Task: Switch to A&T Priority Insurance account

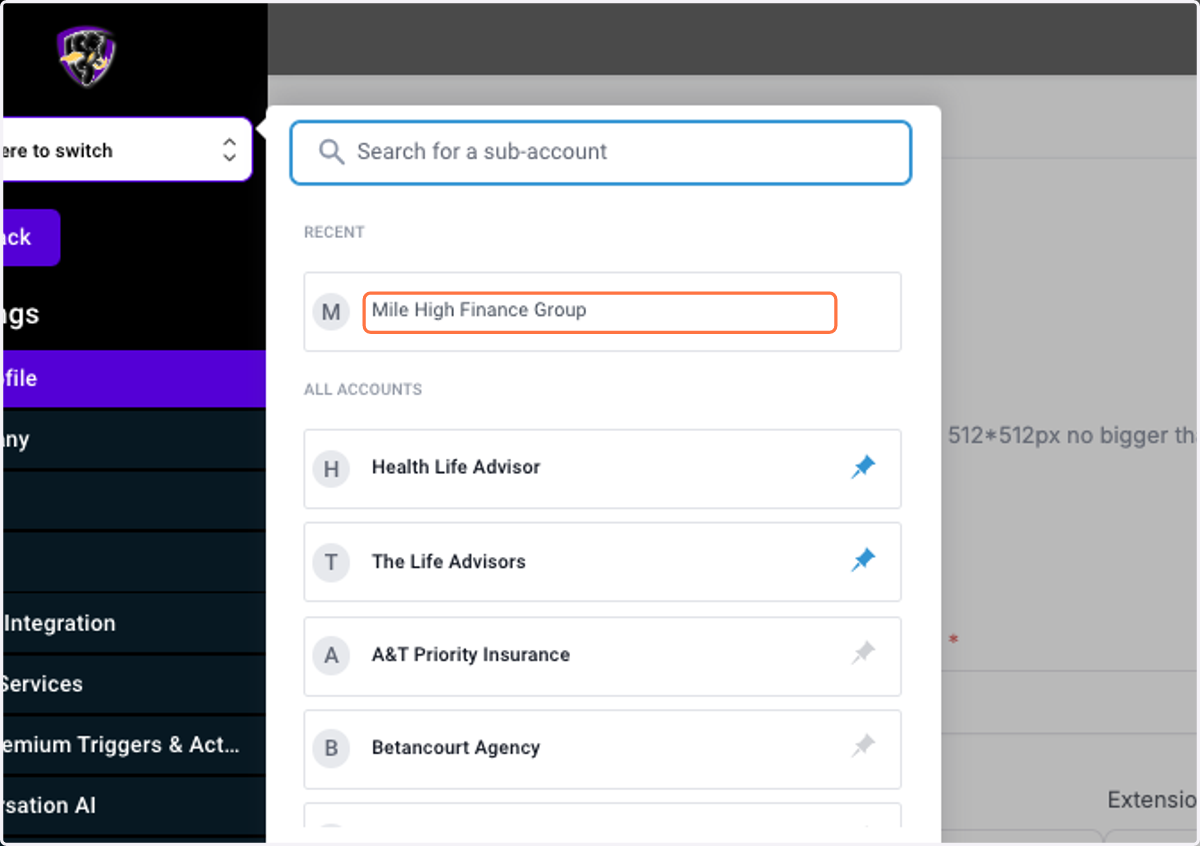Action: (x=602, y=656)
